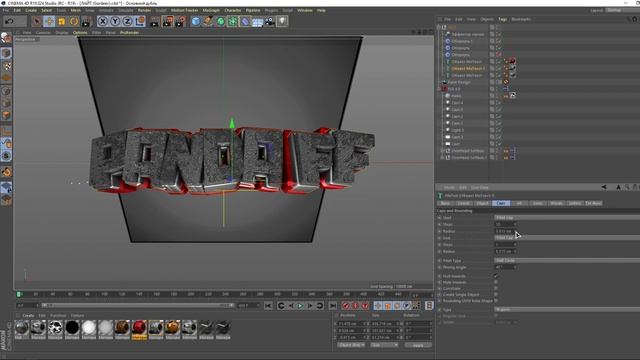The image size is (640, 360).
Task: Open the Fillet Type dropdown
Action: [x=567, y=260]
